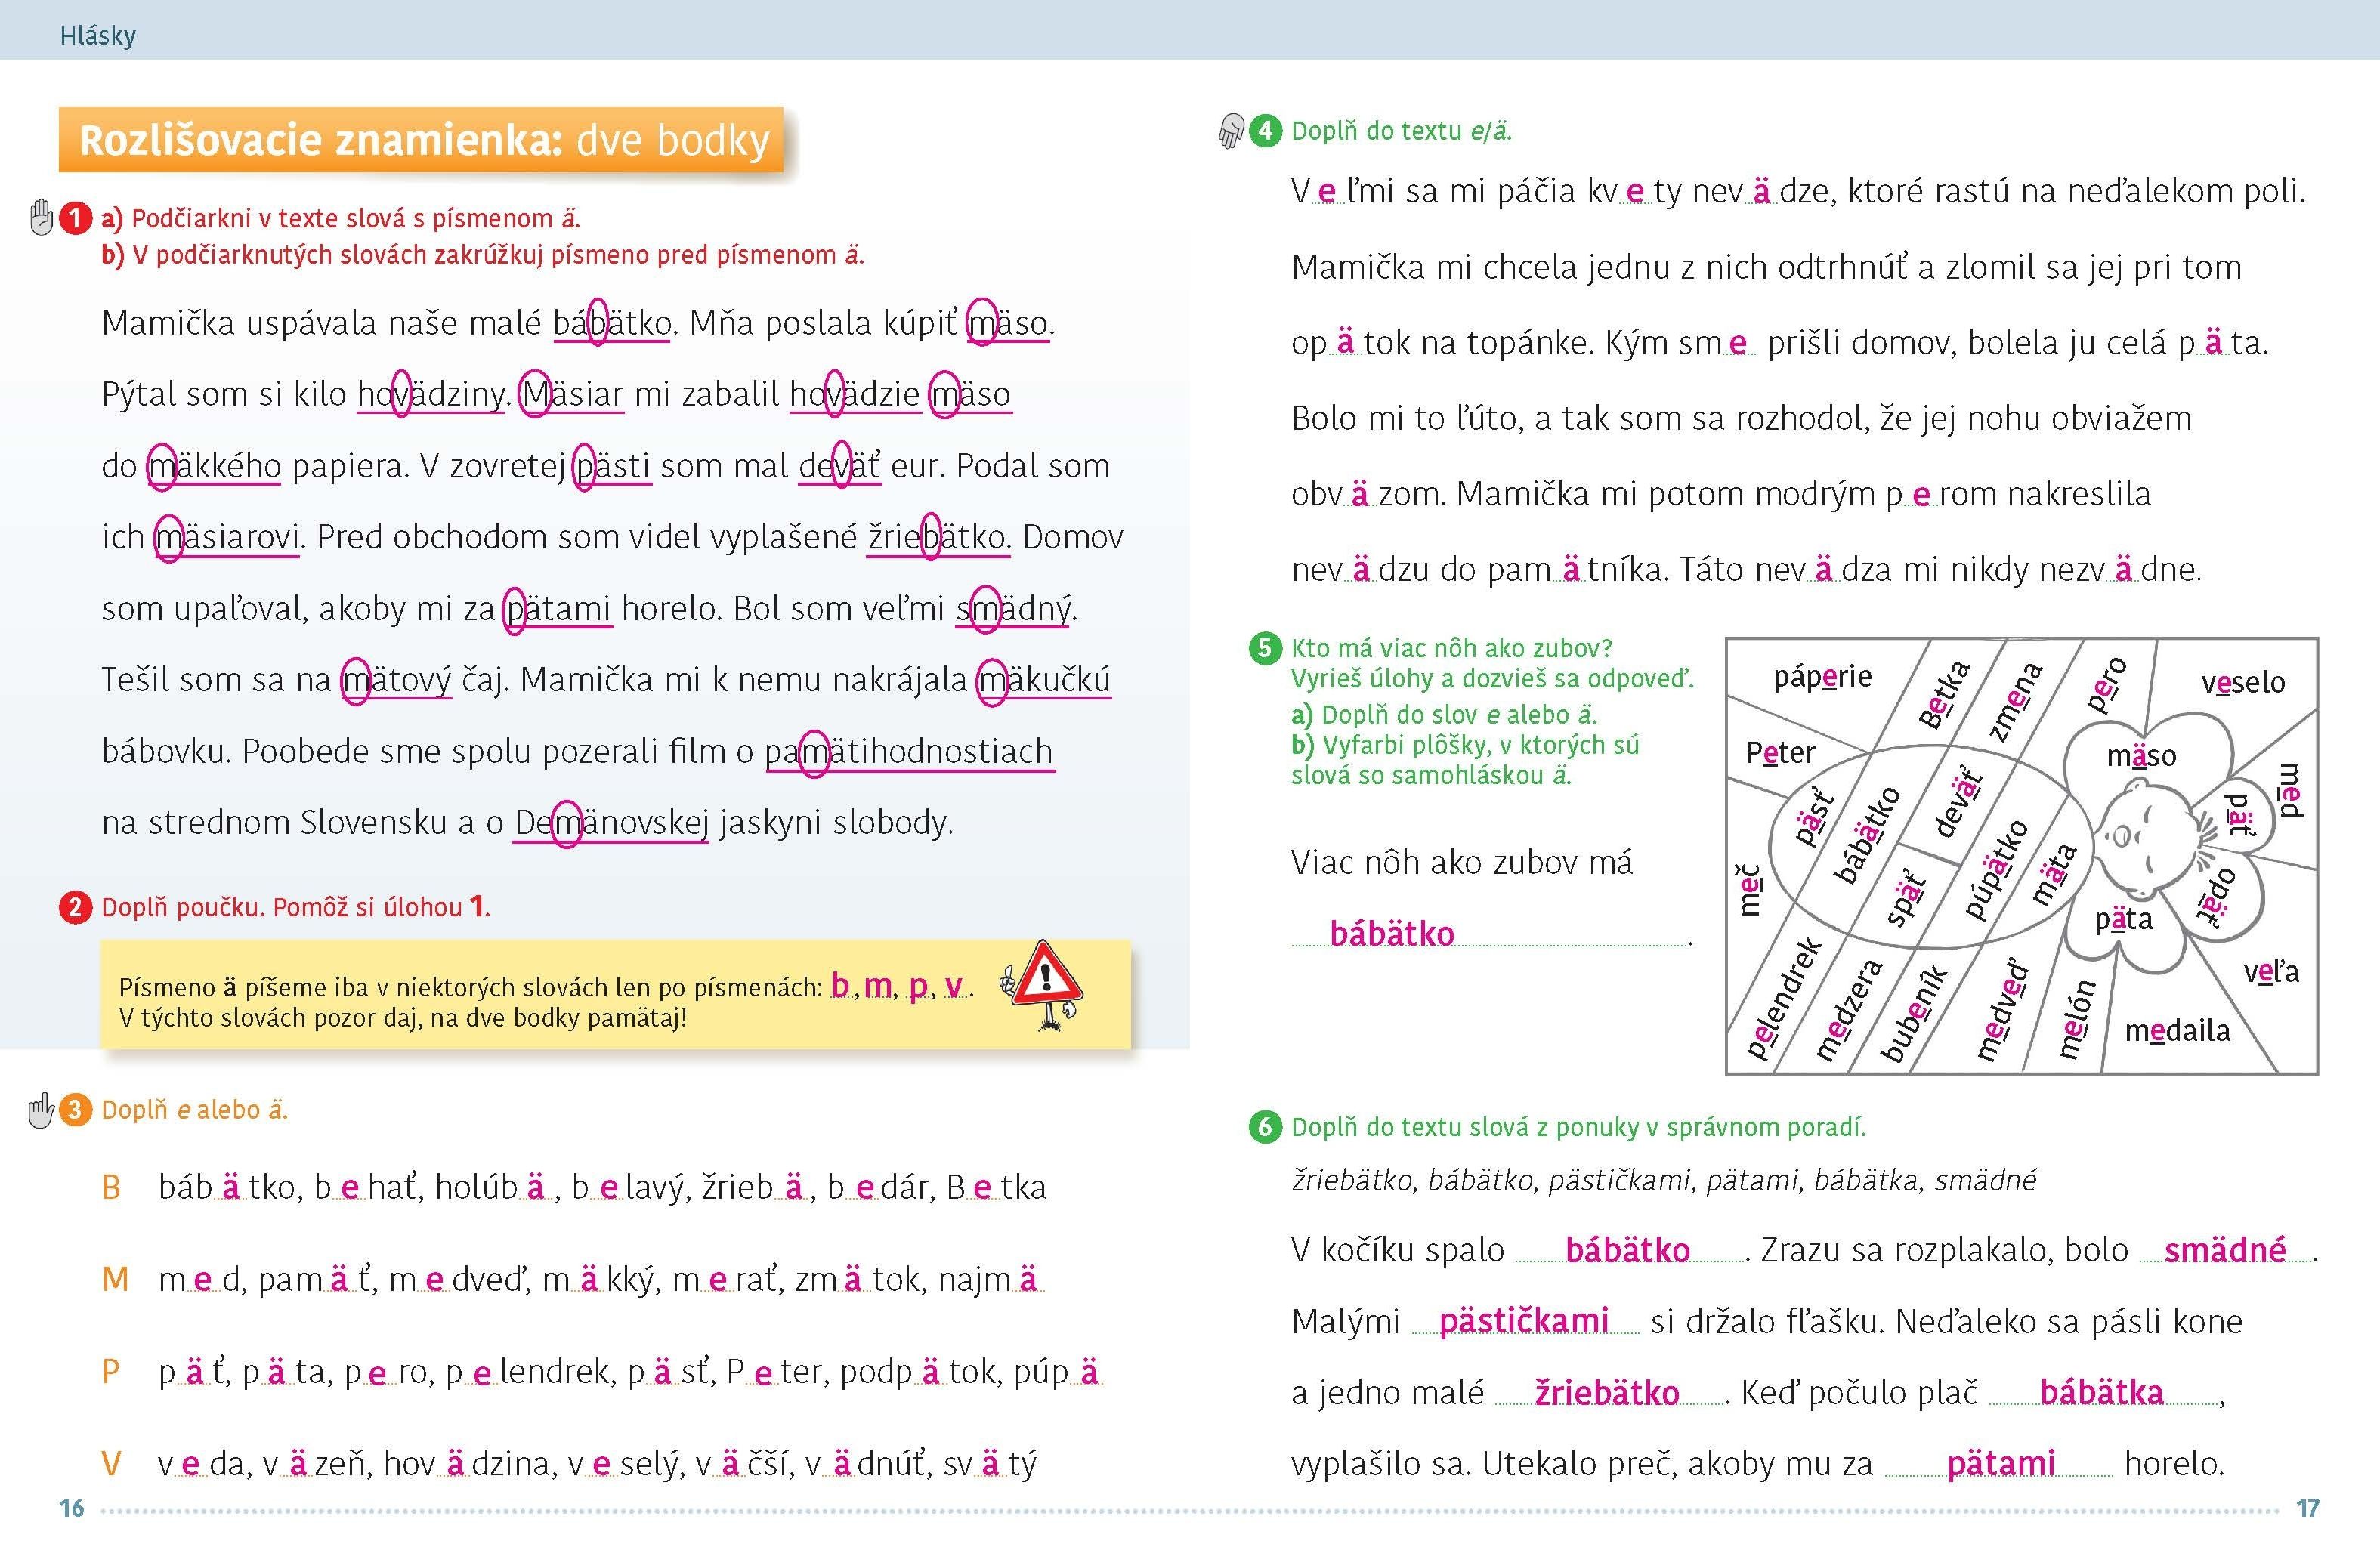The width and height of the screenshot is (2380, 1547).
Task: Click 'páperie' in the puzzle grid
Action: tap(1822, 677)
